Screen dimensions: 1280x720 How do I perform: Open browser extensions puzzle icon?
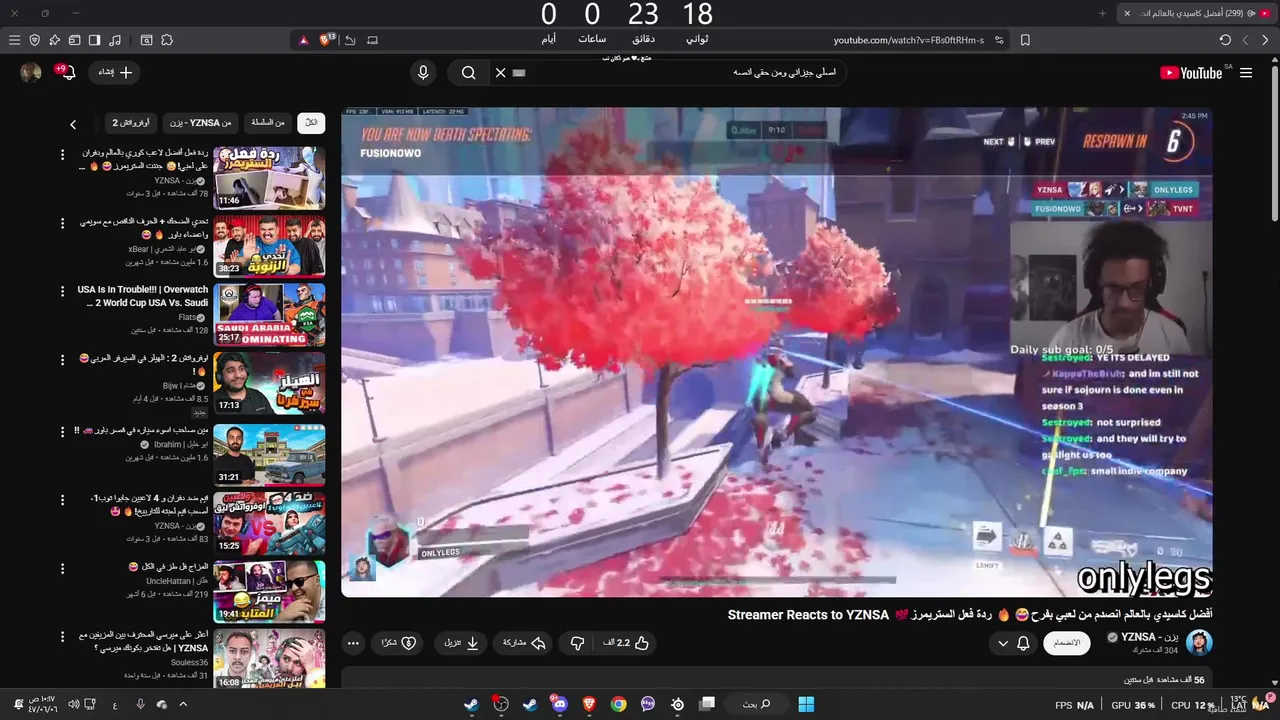[x=167, y=40]
